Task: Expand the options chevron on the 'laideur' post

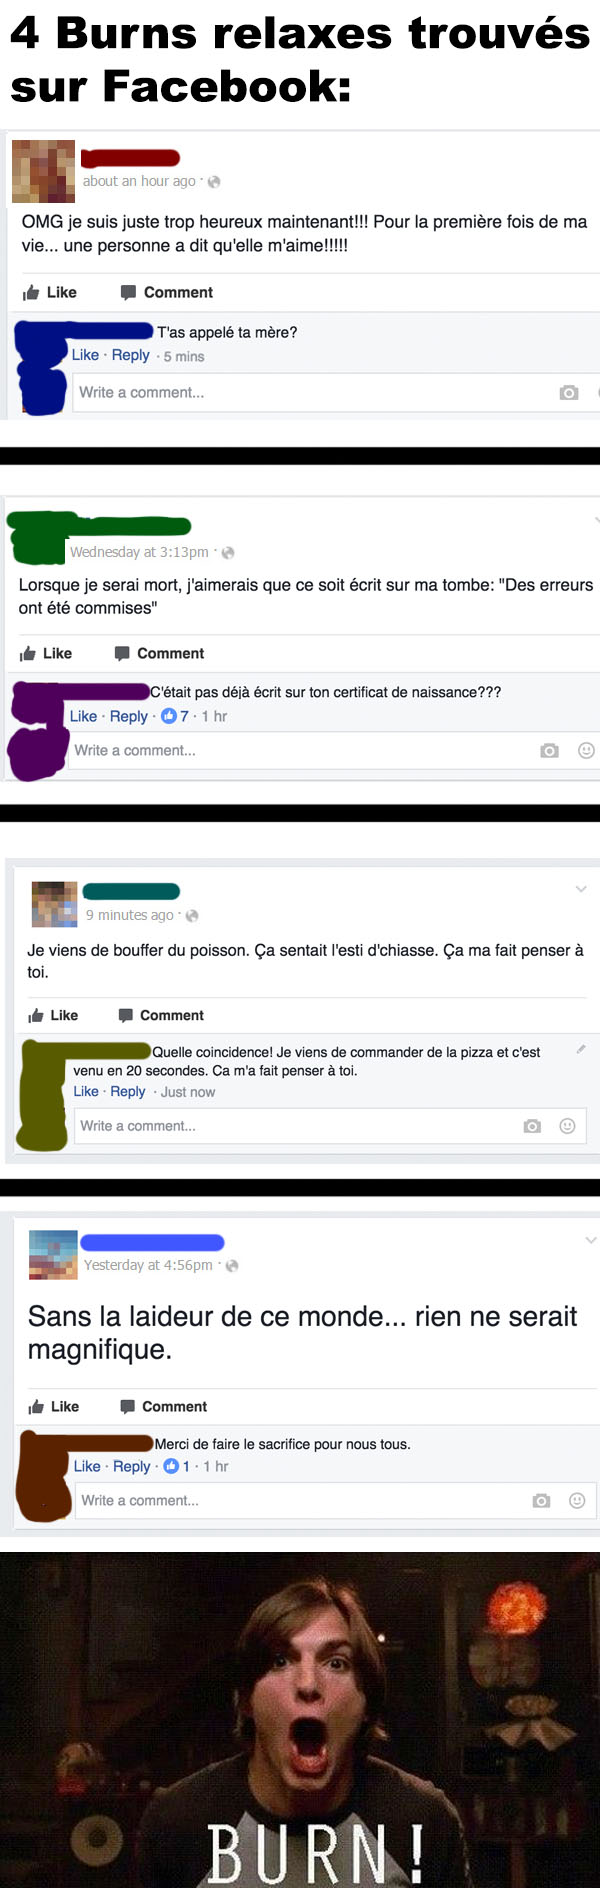Action: (590, 1240)
